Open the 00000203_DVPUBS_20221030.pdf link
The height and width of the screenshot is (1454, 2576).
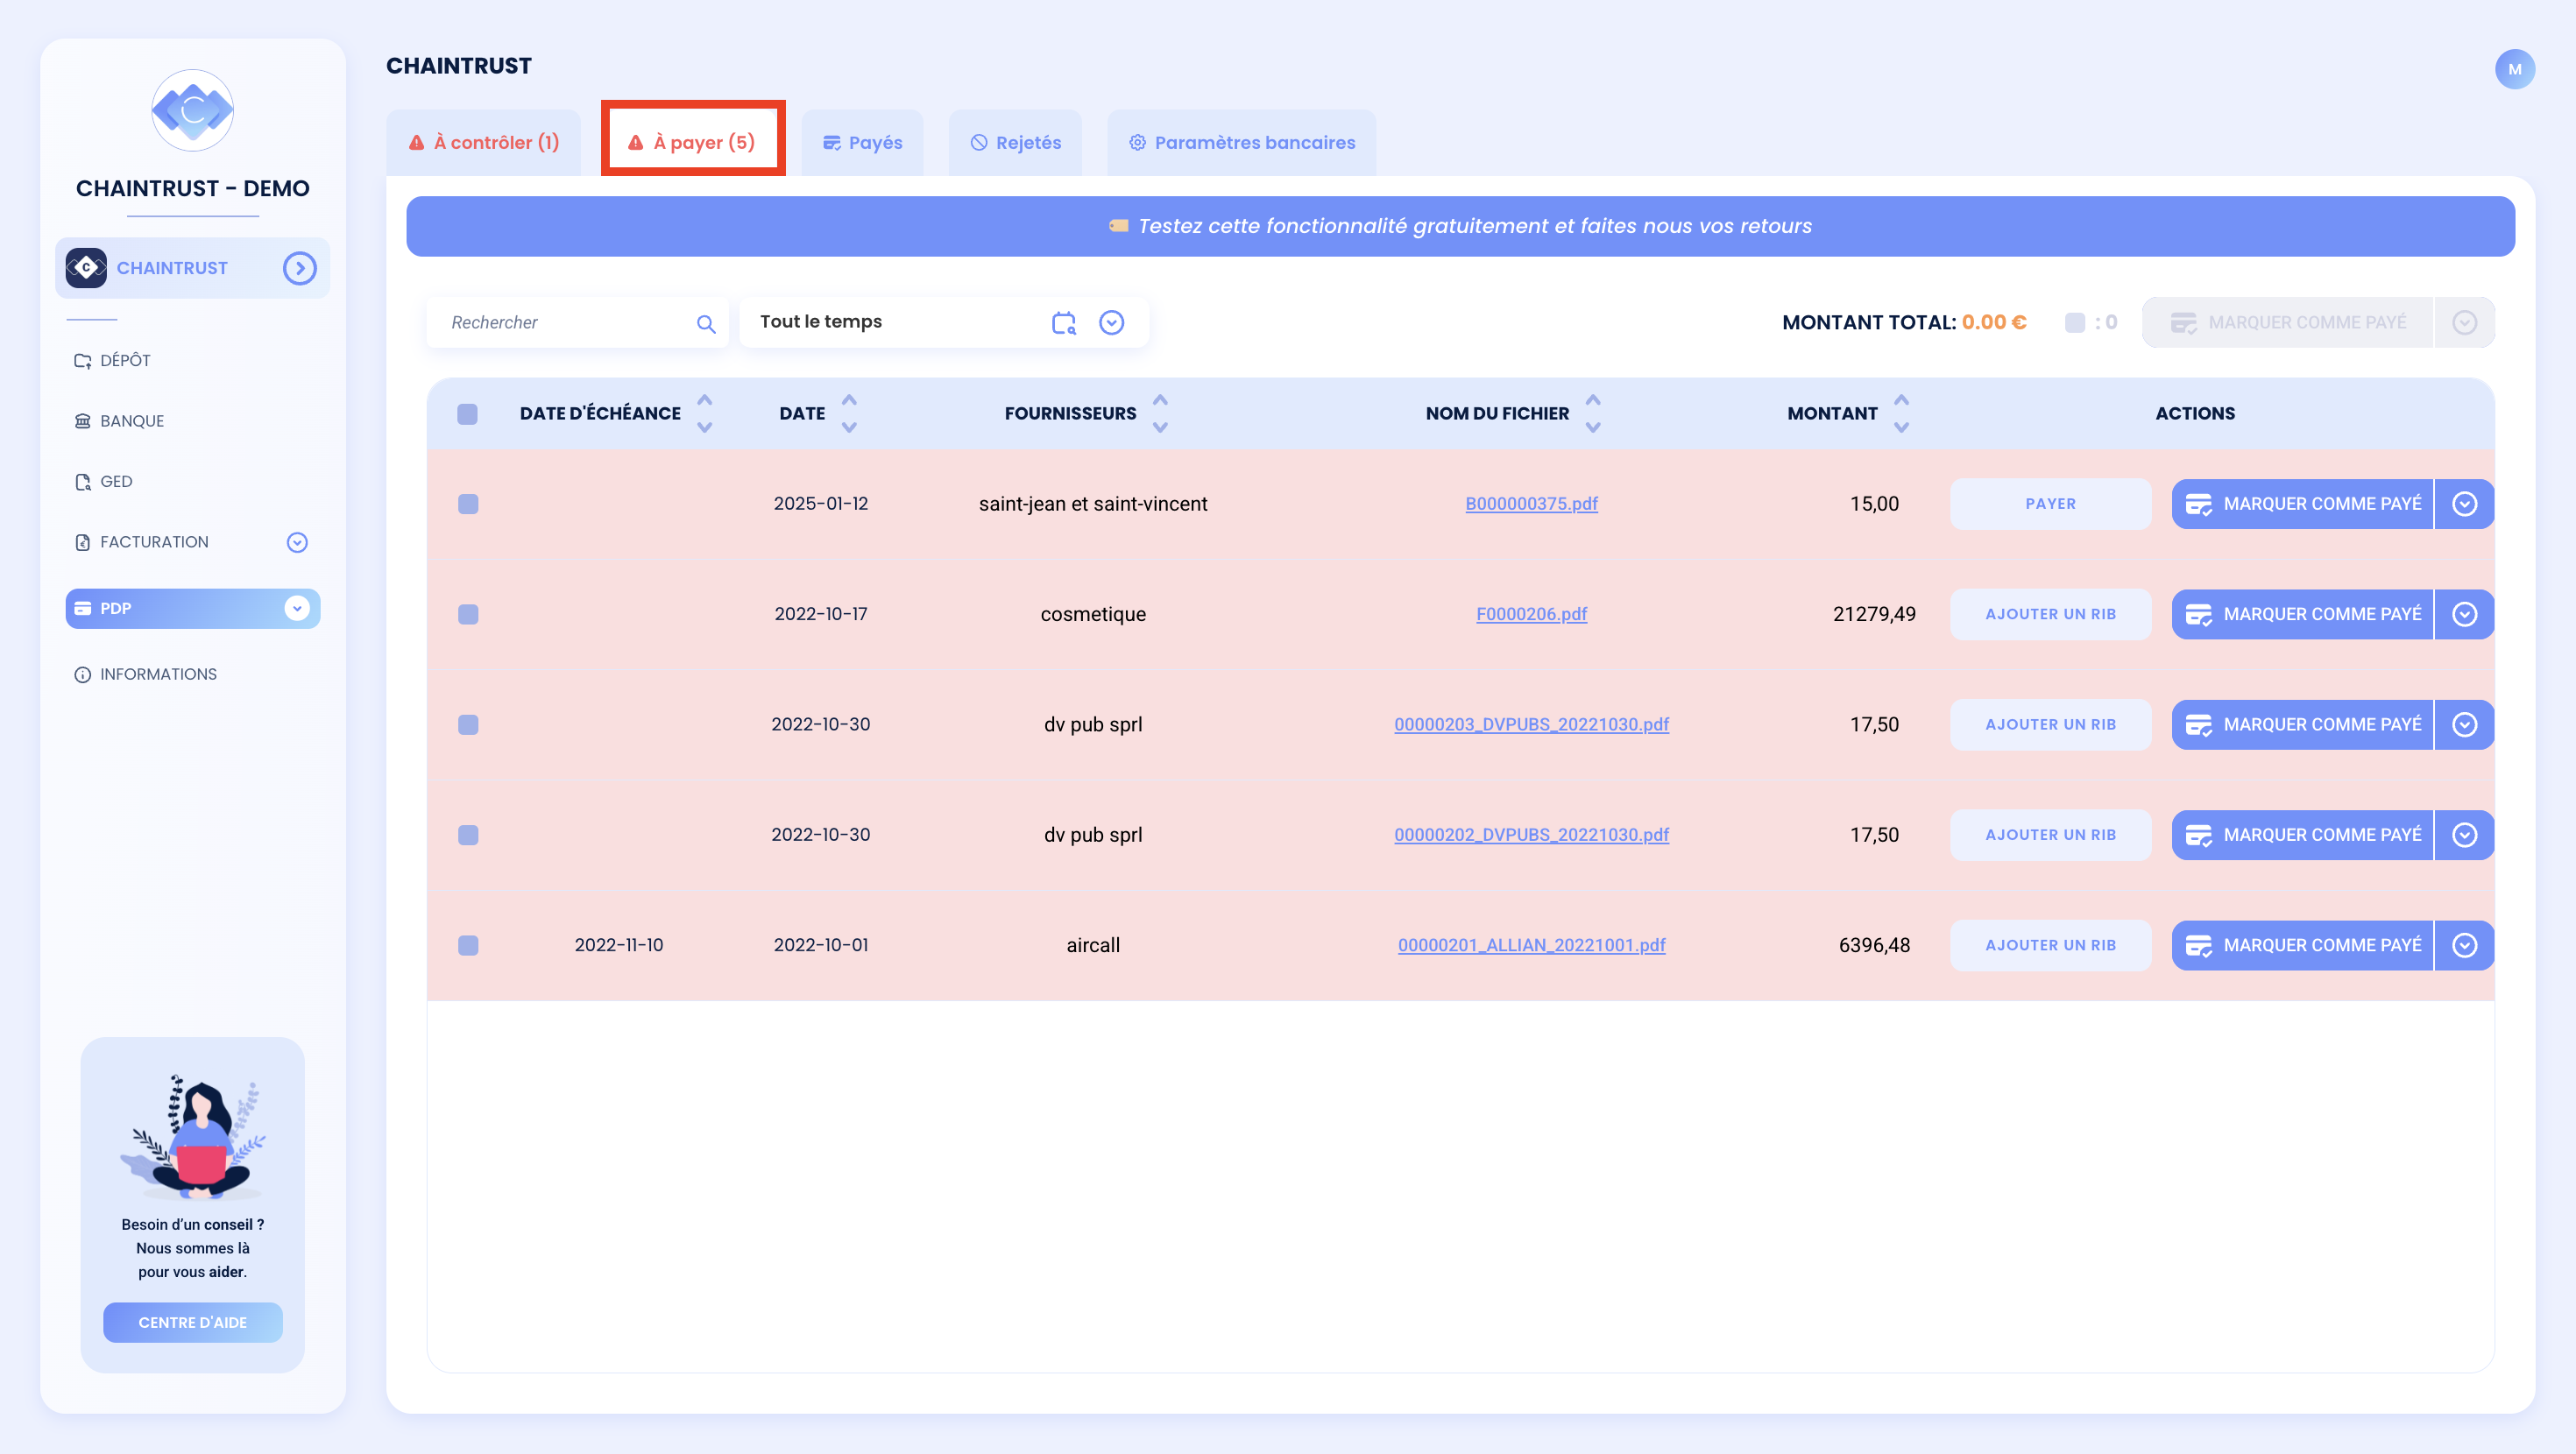click(x=1531, y=724)
